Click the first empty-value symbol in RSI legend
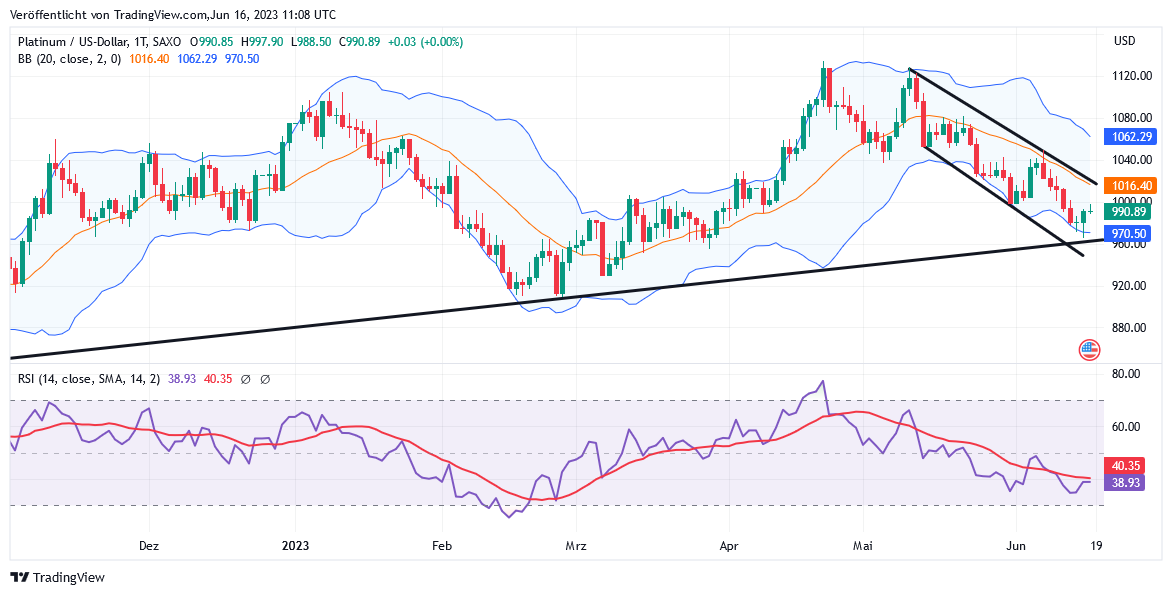 coord(247,379)
